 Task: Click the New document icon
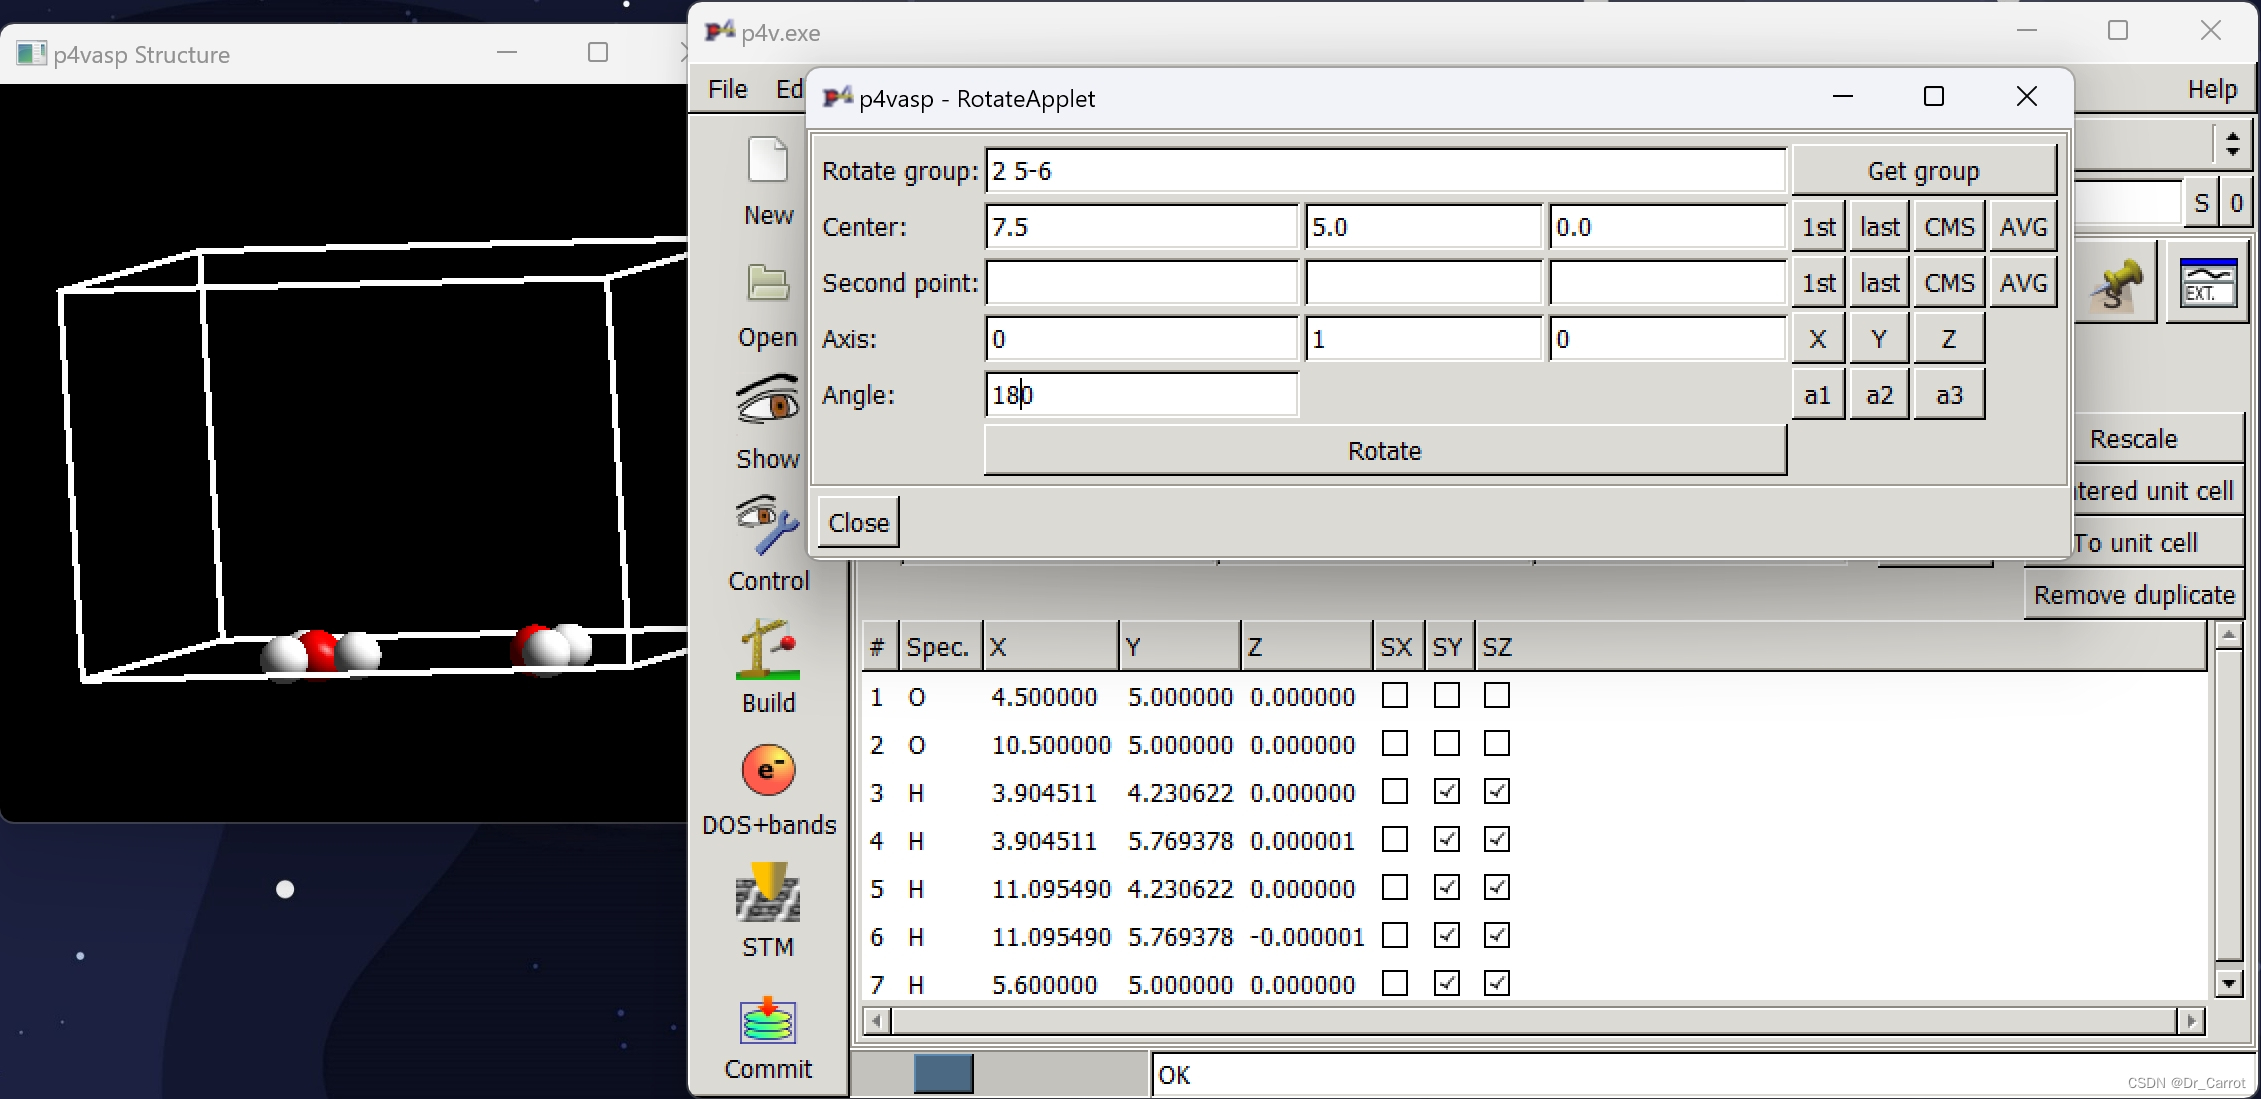pyautogui.click(x=768, y=161)
